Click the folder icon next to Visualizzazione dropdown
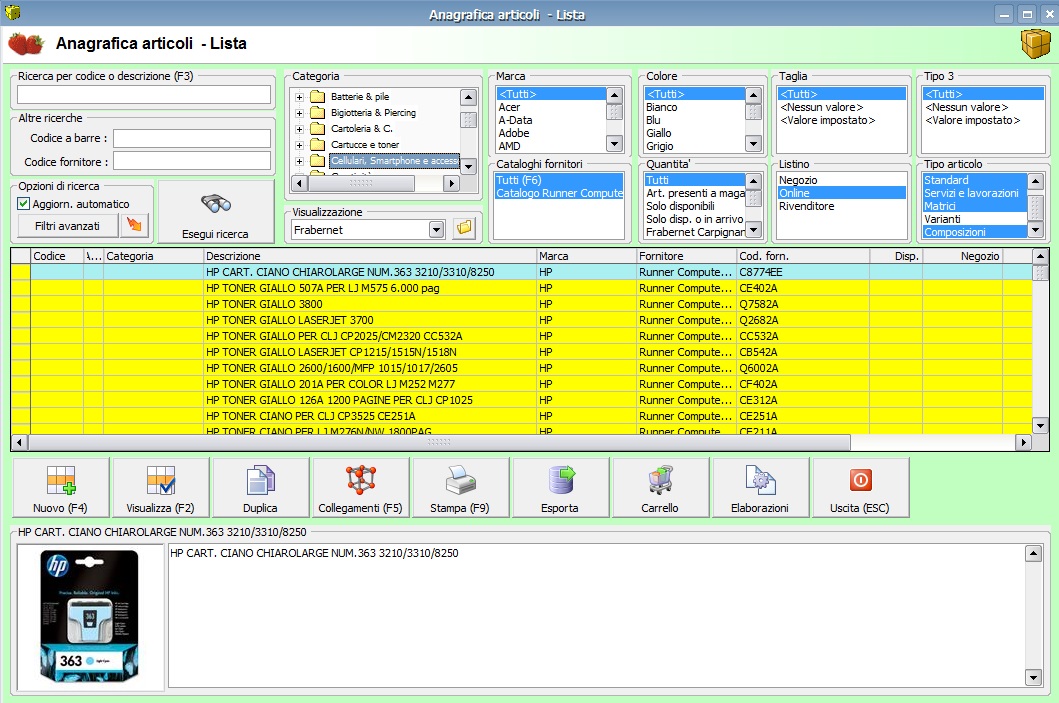Viewport: 1059px width, 703px height. click(464, 229)
